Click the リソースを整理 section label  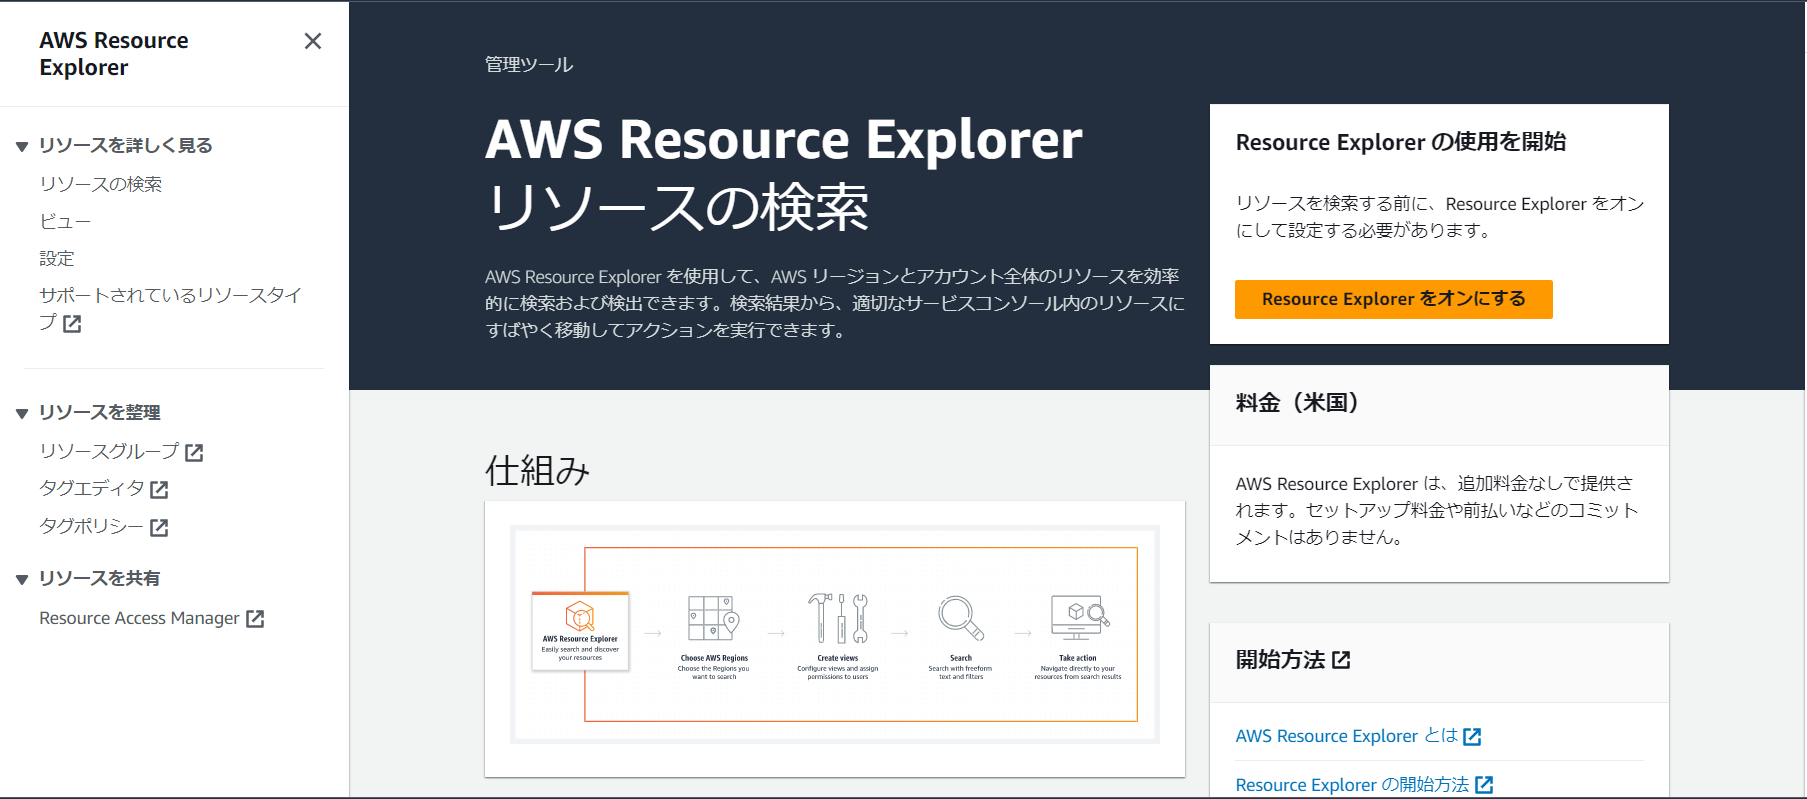pyautogui.click(x=100, y=412)
